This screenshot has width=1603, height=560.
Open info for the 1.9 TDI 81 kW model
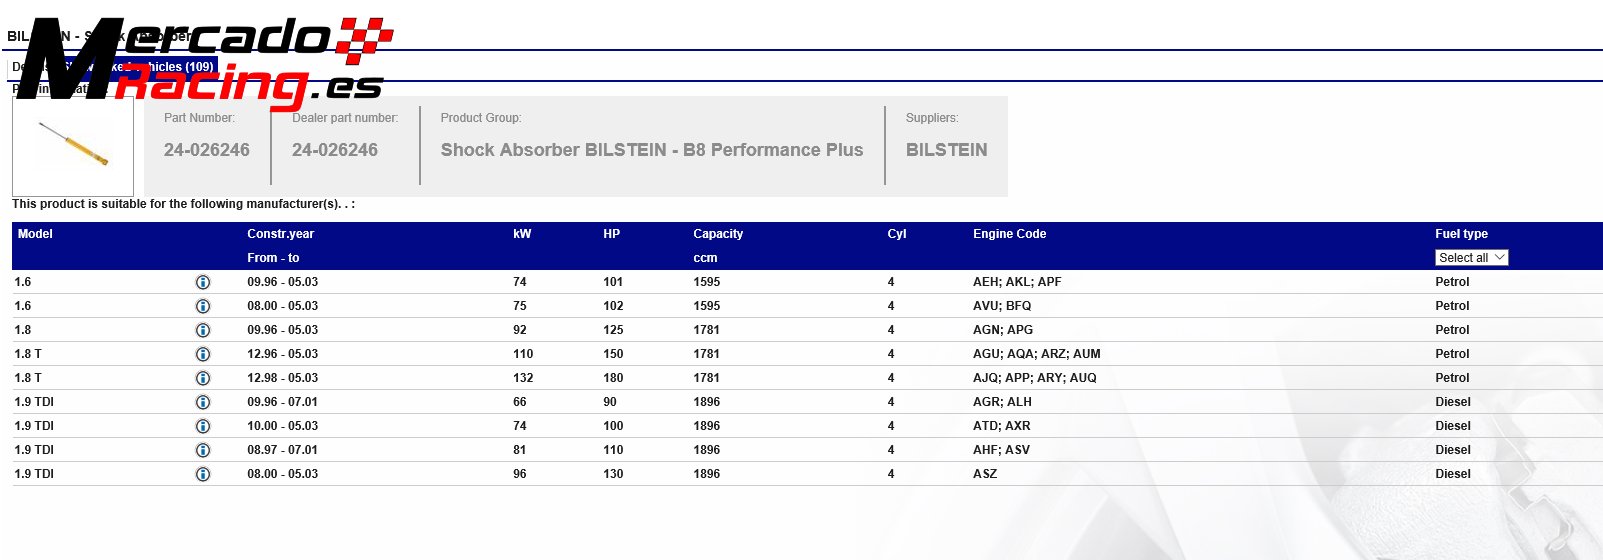[203, 451]
